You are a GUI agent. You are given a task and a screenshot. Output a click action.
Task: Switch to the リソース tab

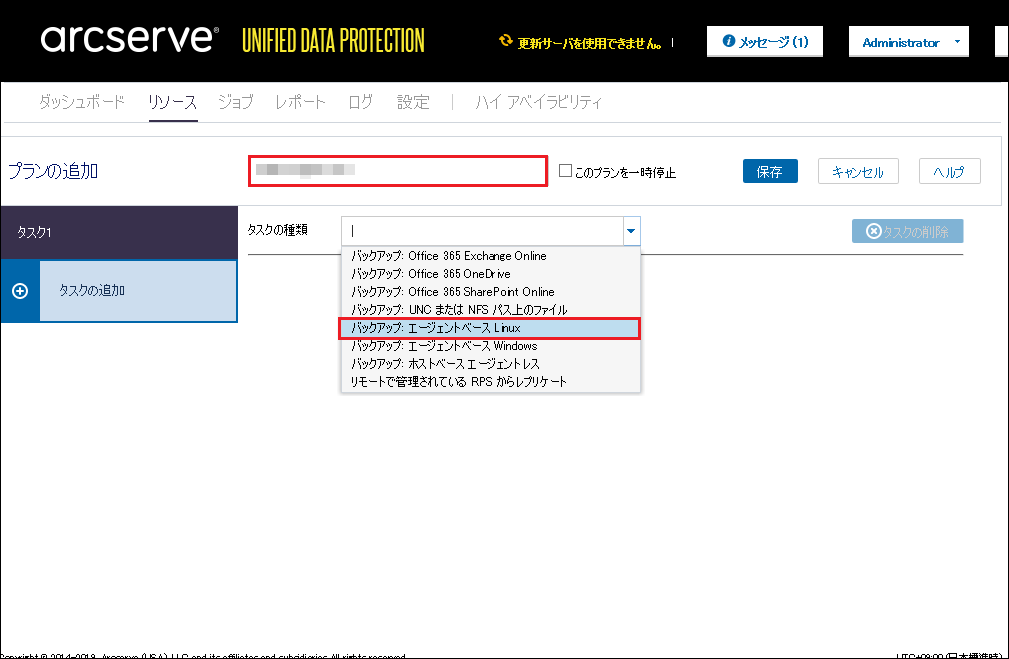point(172,102)
